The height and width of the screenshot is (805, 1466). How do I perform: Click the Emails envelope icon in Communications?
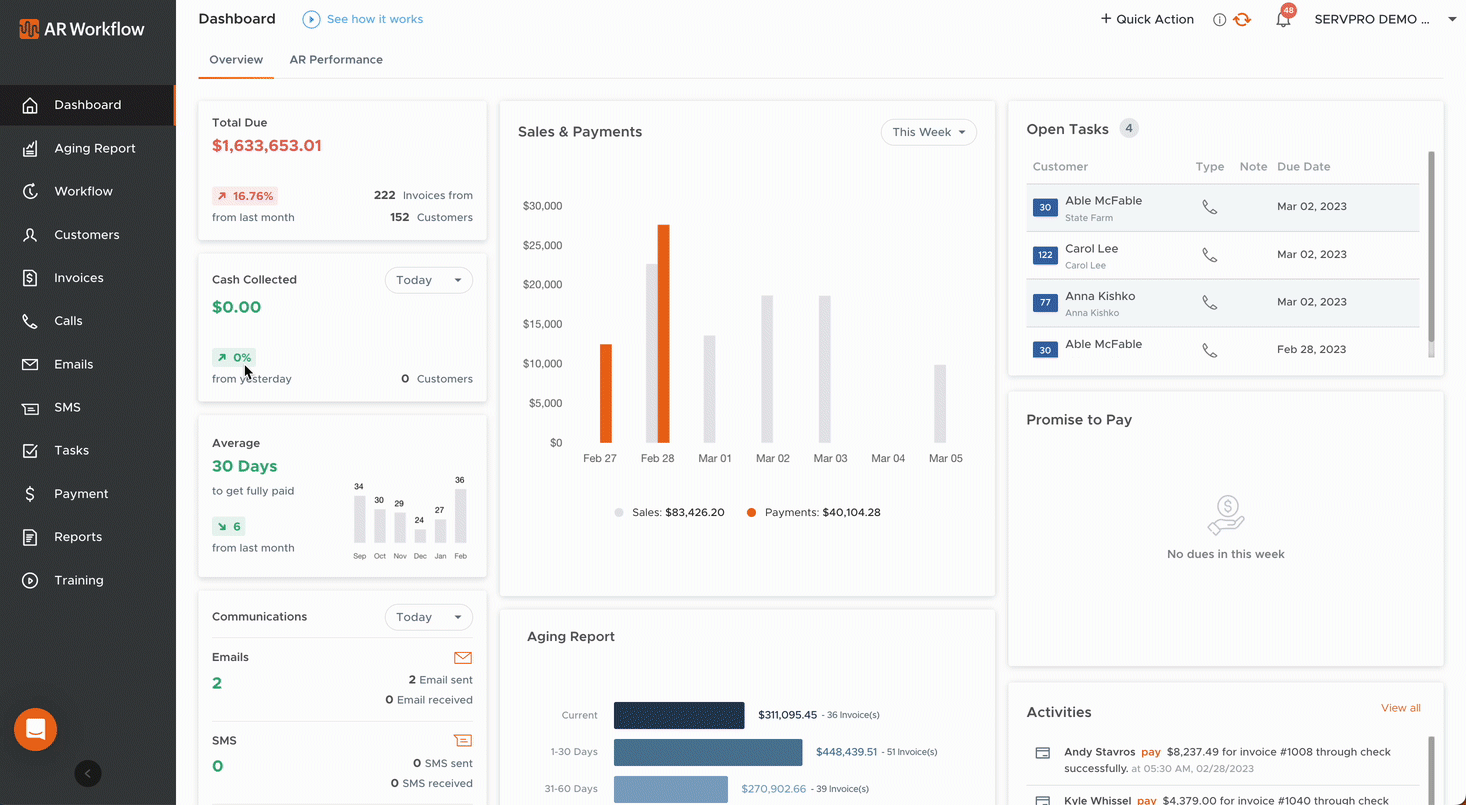coord(462,658)
